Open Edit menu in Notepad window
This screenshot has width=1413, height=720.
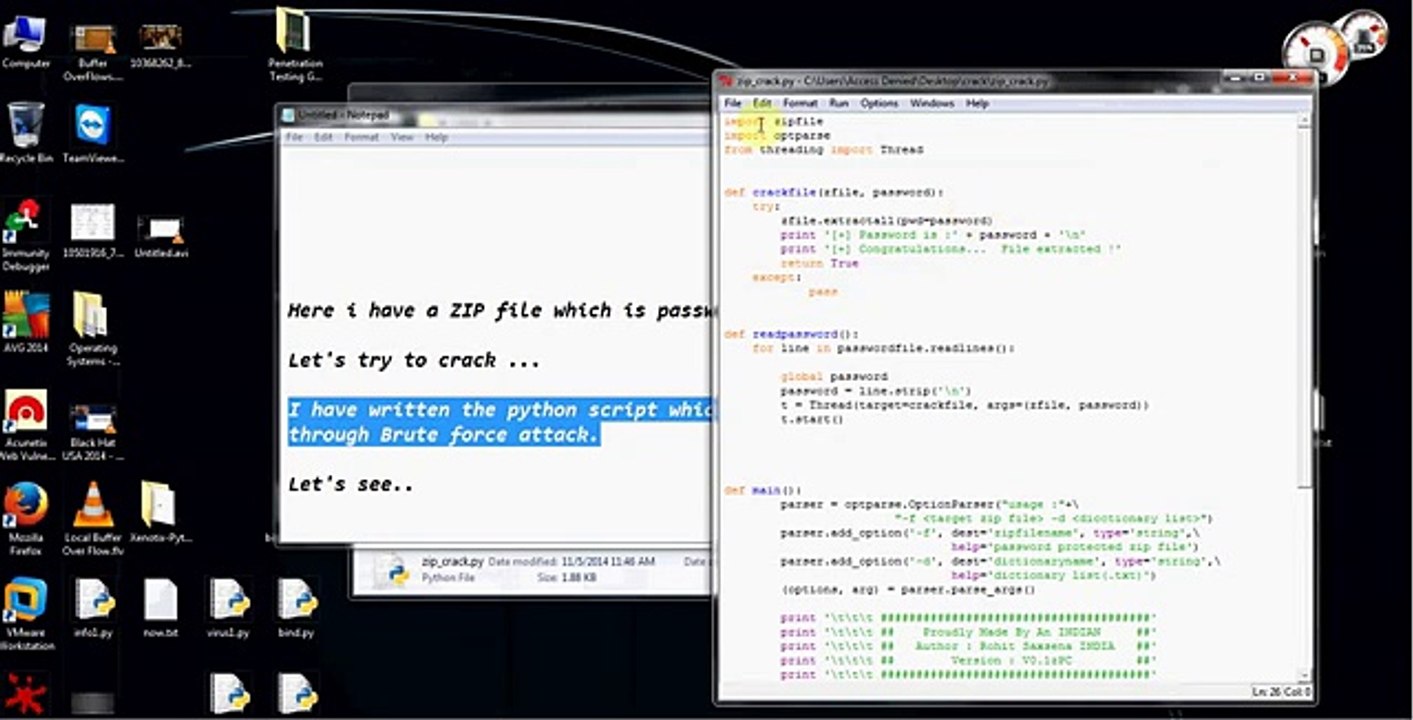pyautogui.click(x=323, y=137)
